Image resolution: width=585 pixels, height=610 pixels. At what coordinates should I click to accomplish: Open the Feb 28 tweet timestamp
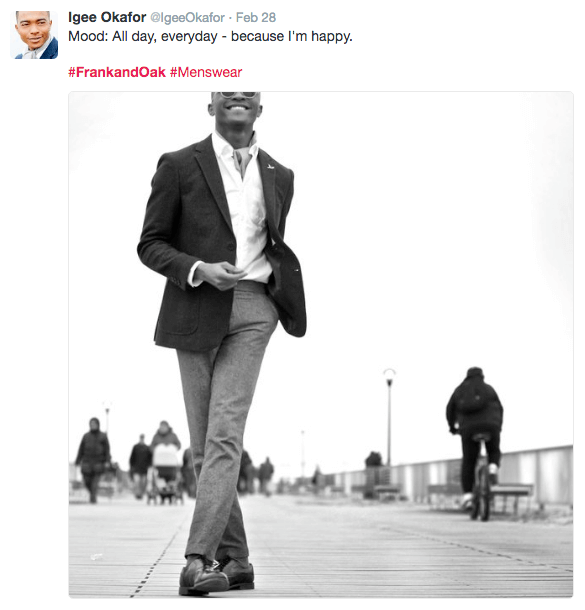tap(256, 18)
